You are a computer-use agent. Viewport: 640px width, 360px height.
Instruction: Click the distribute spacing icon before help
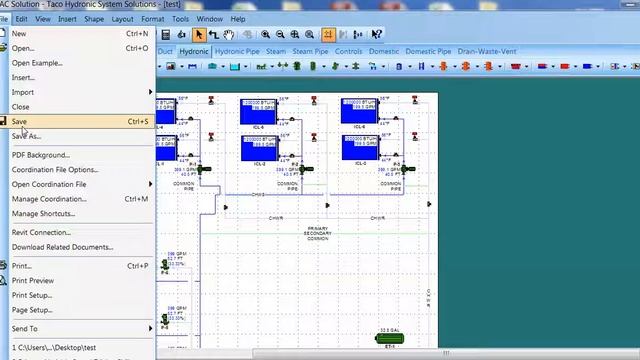pyautogui.click(x=358, y=35)
